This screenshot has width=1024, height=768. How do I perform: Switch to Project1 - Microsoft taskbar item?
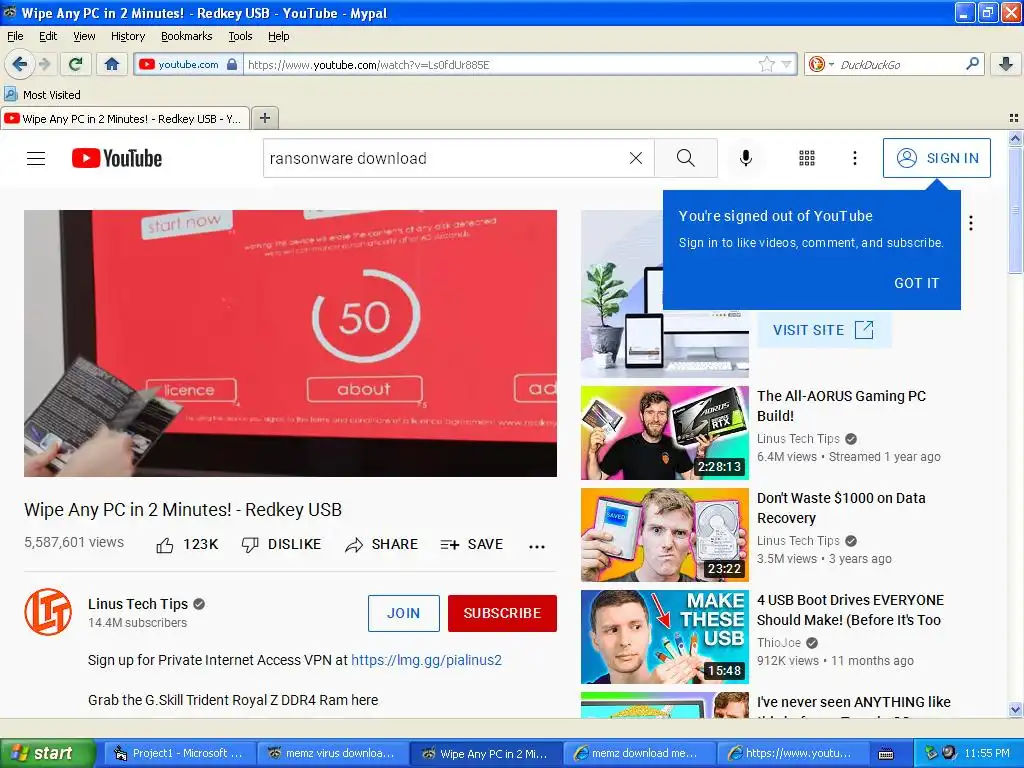coord(179,754)
